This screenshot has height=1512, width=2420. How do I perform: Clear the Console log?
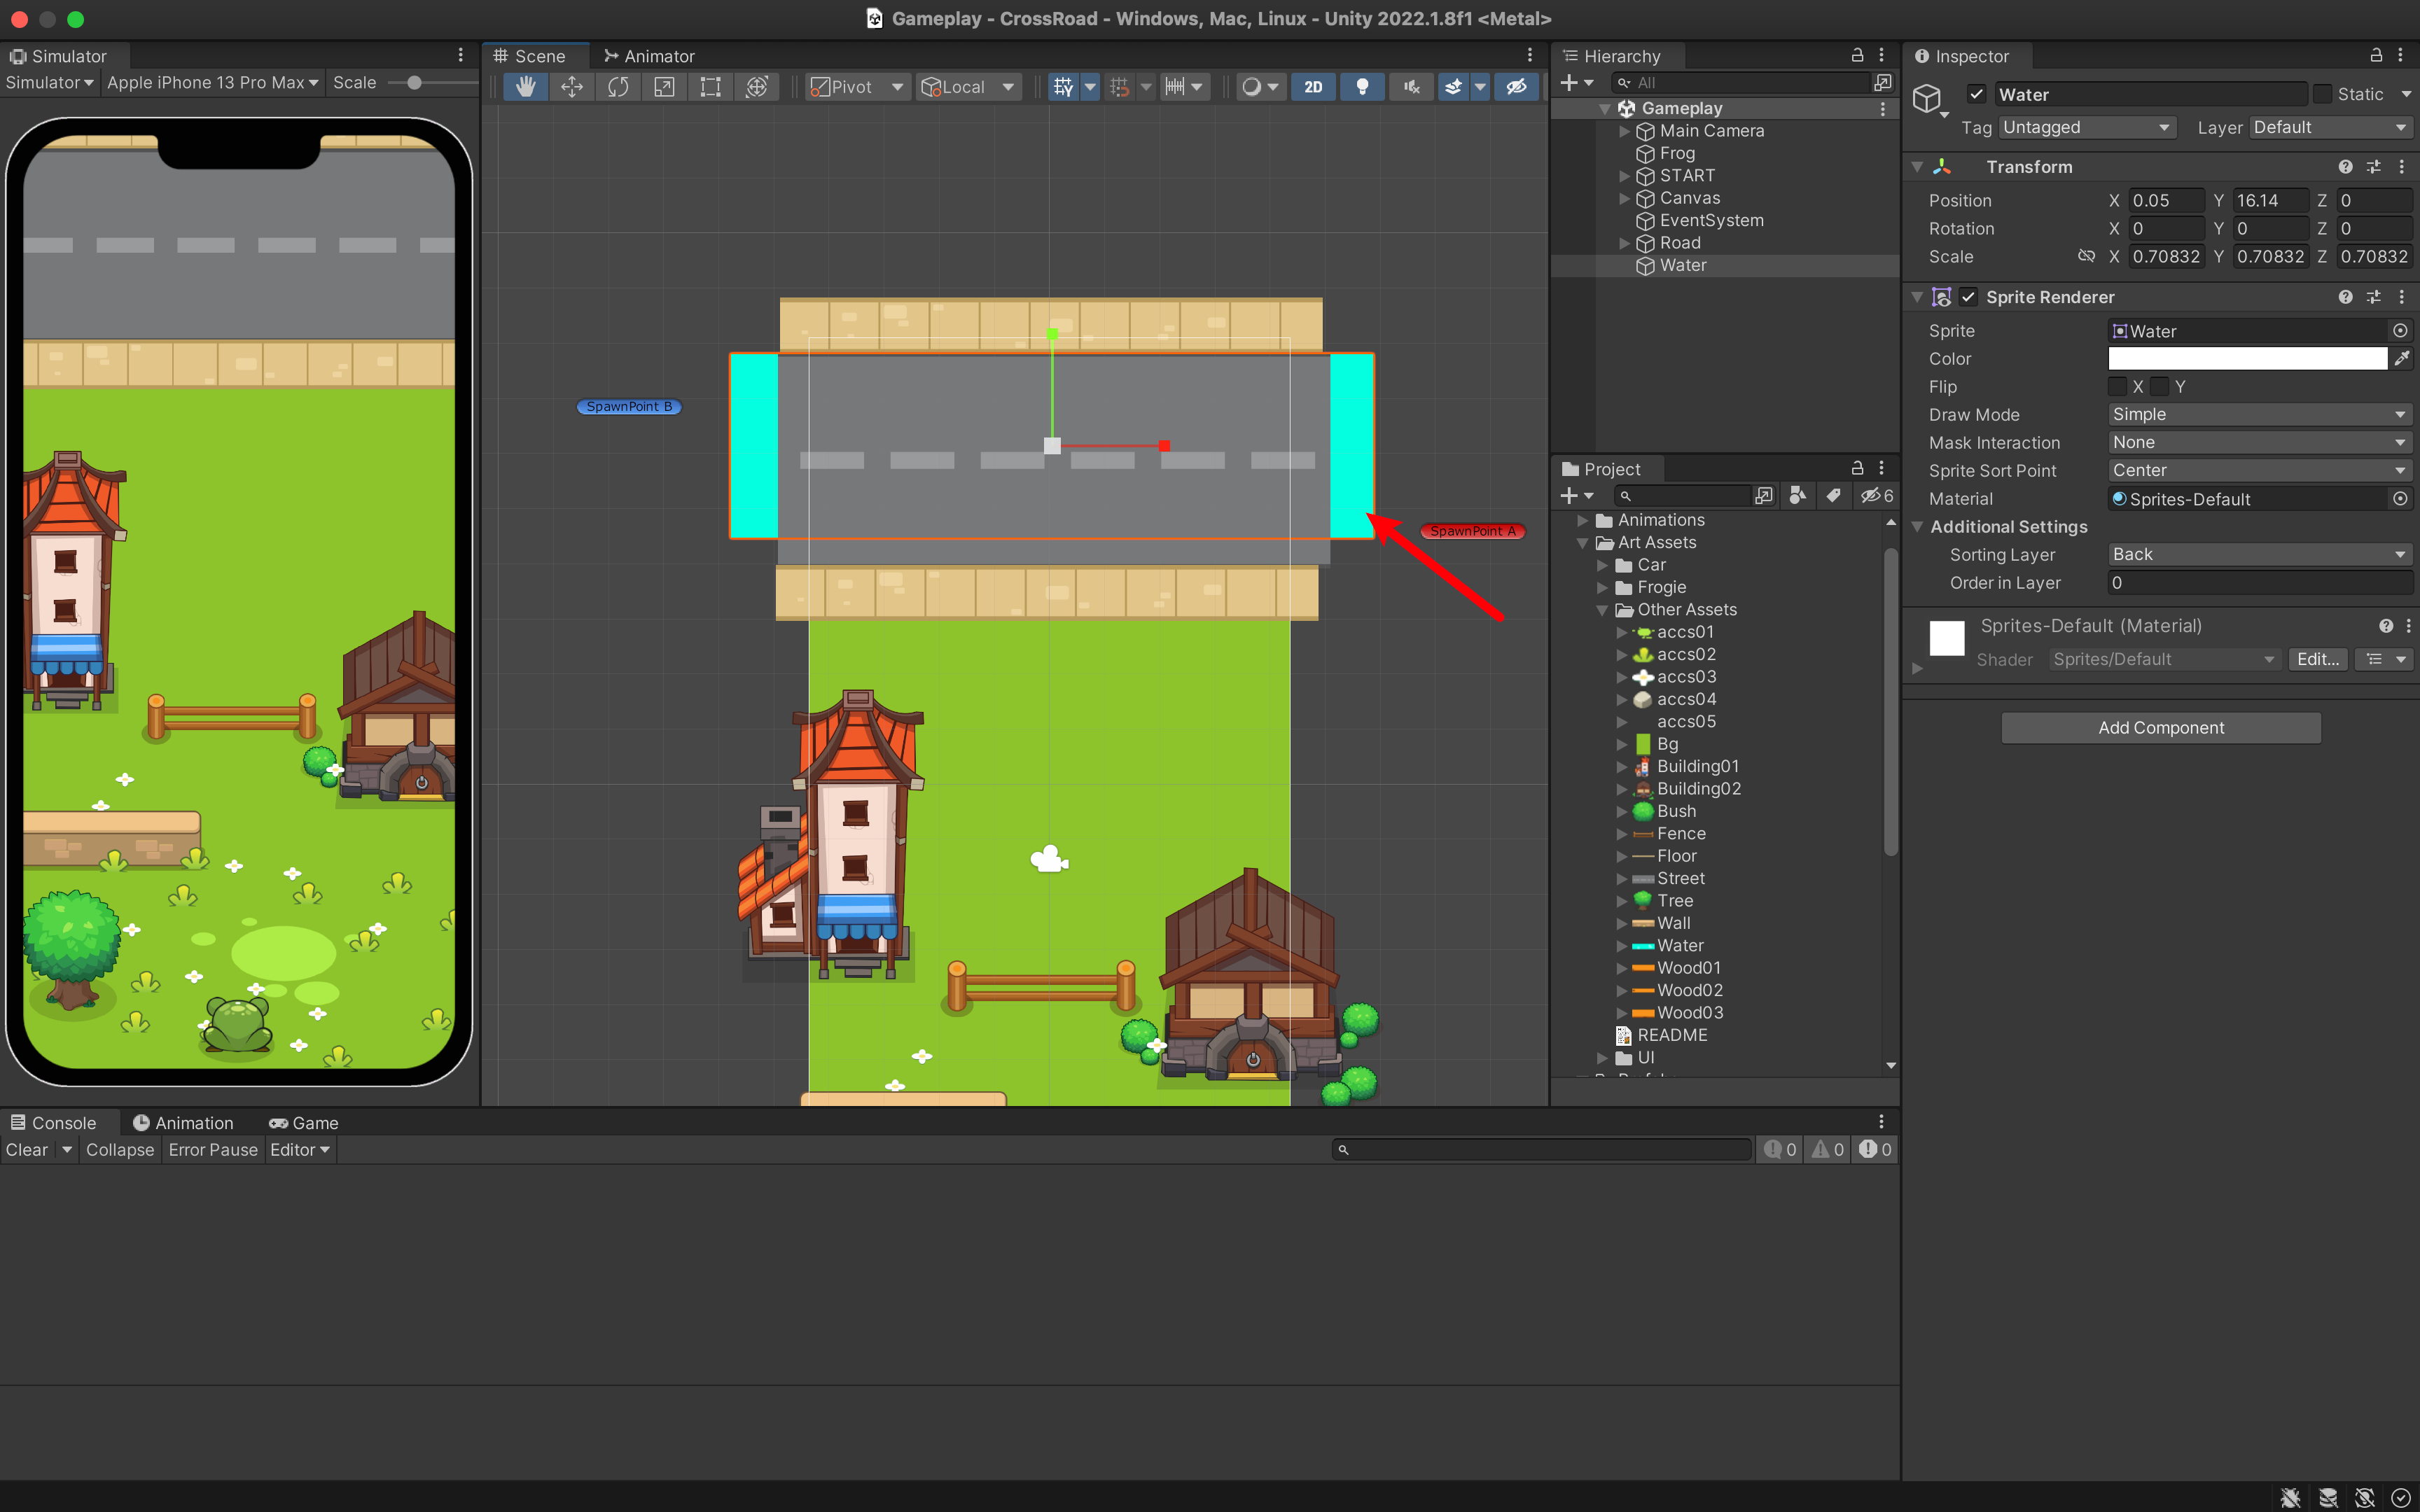point(27,1150)
